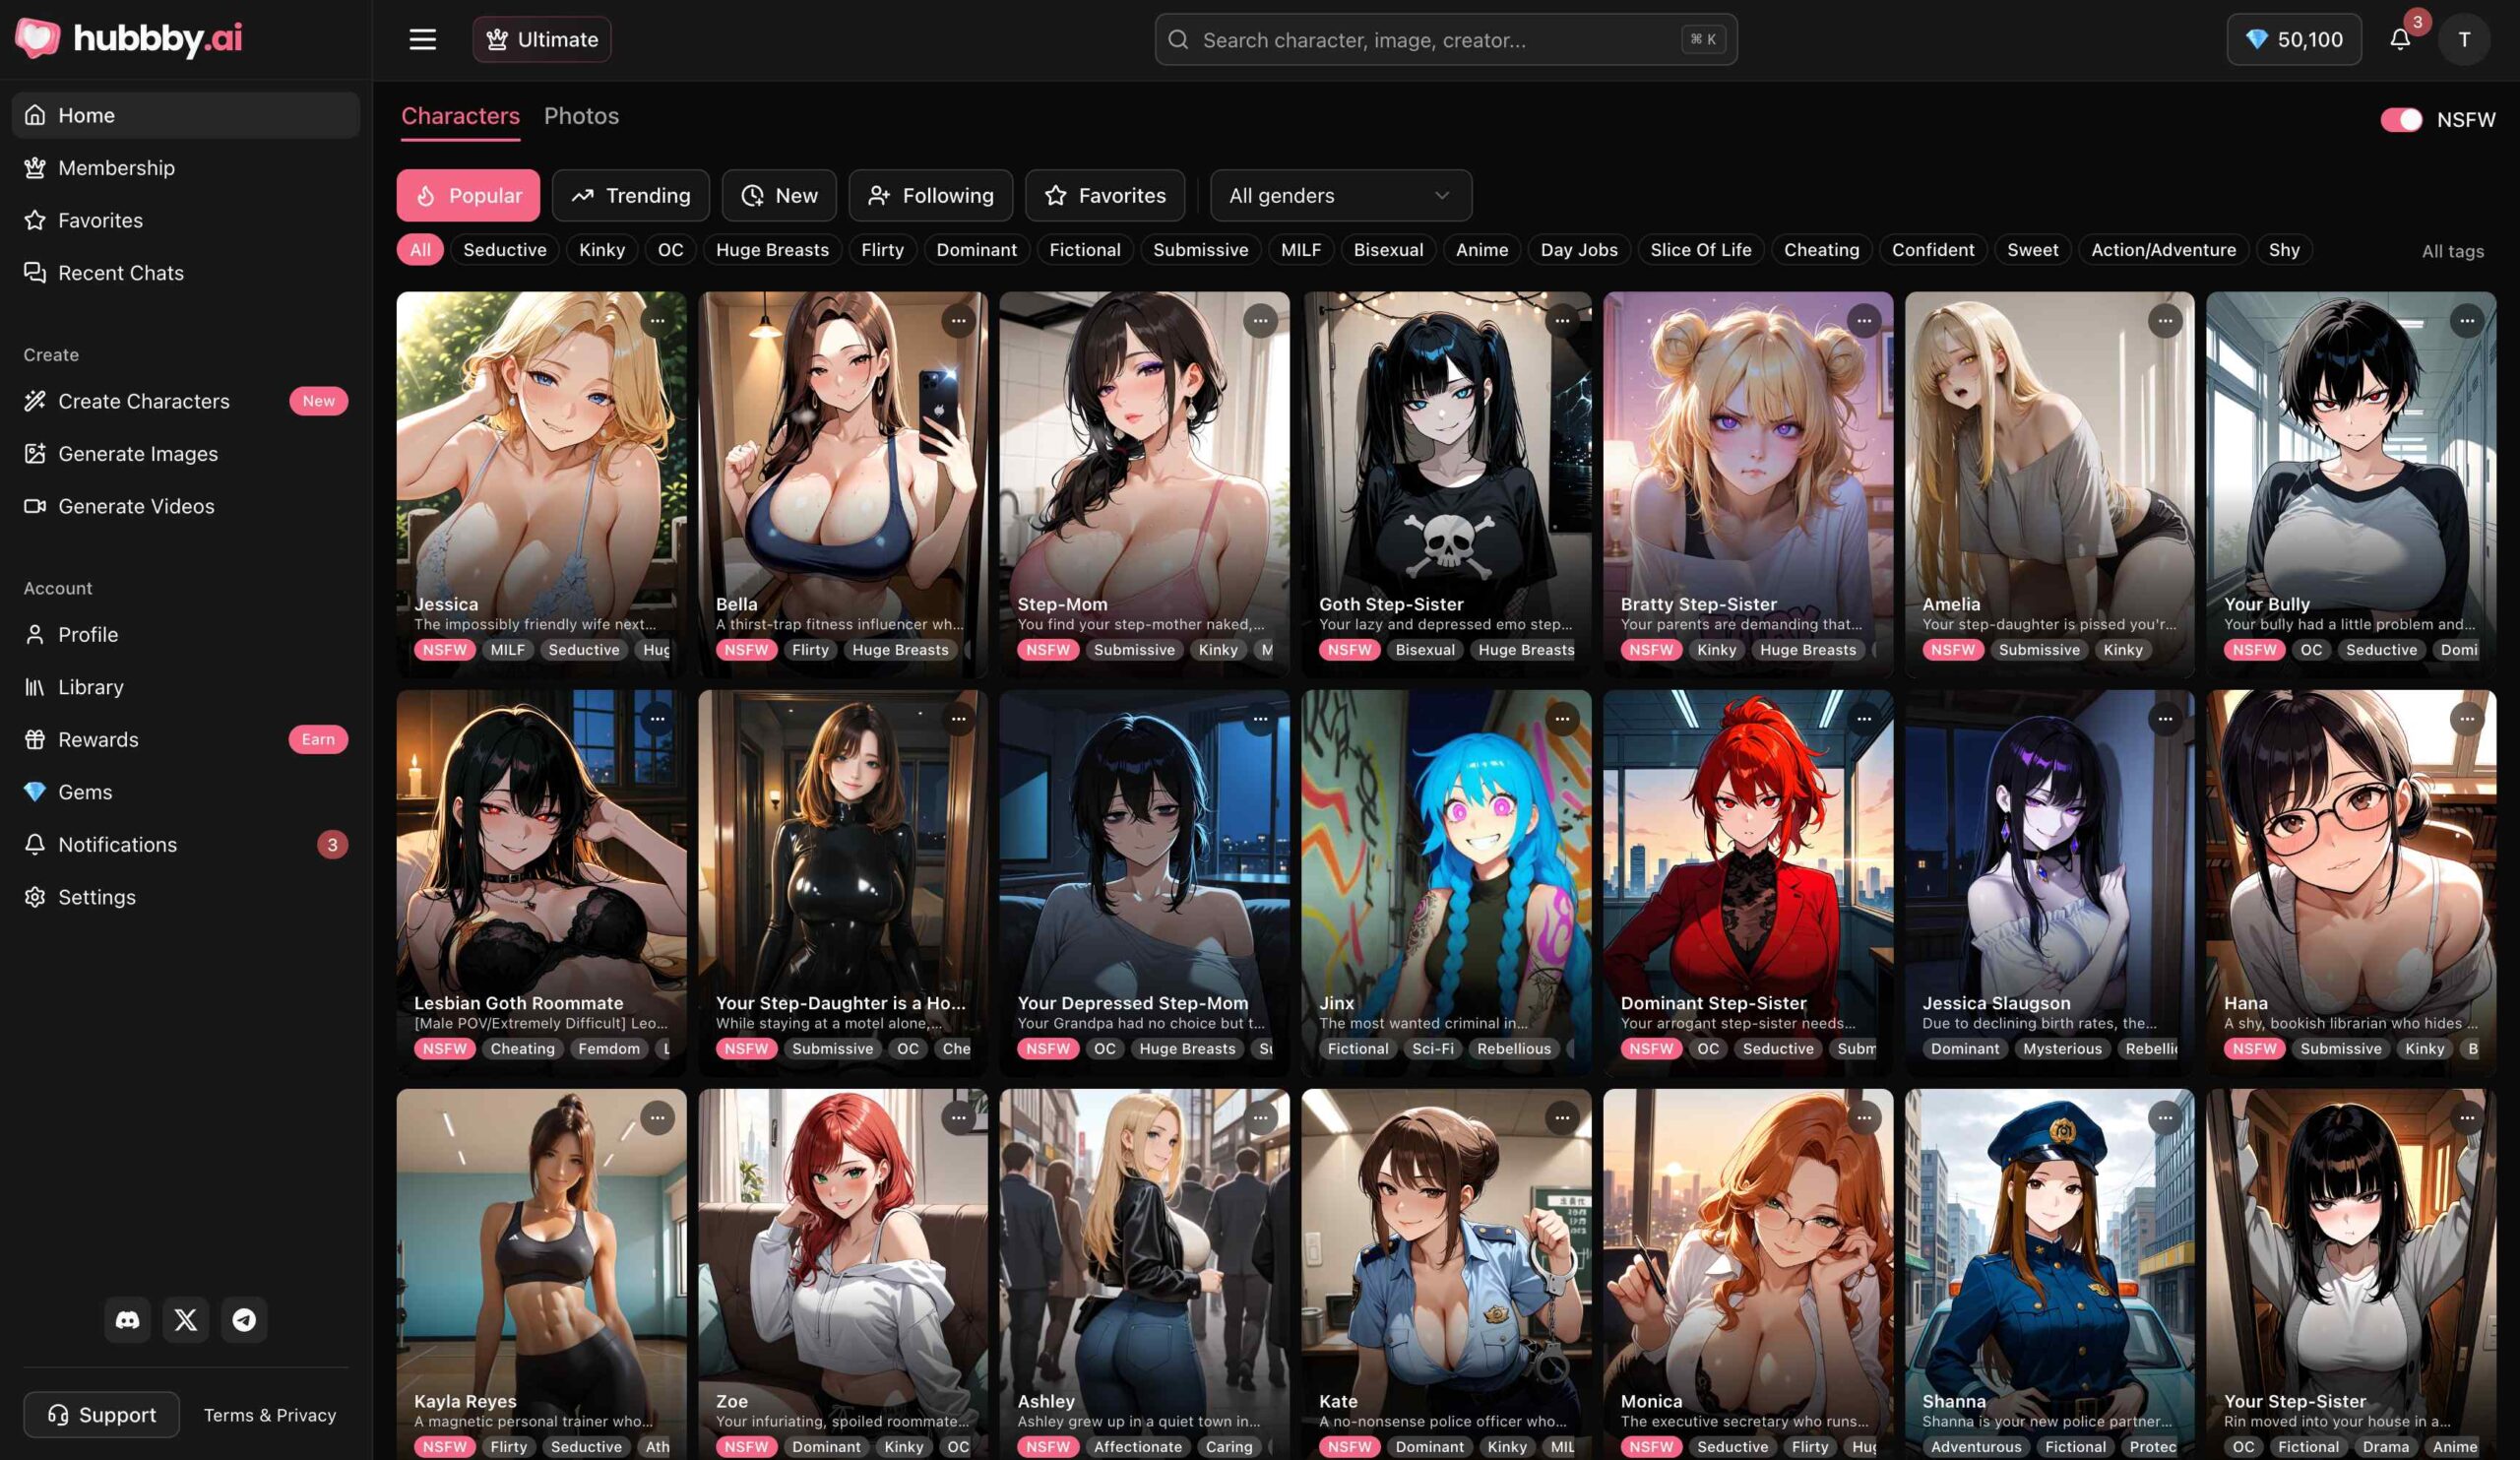Image resolution: width=2520 pixels, height=1460 pixels.
Task: Open user avatar labeled T
Action: pyautogui.click(x=2464, y=39)
